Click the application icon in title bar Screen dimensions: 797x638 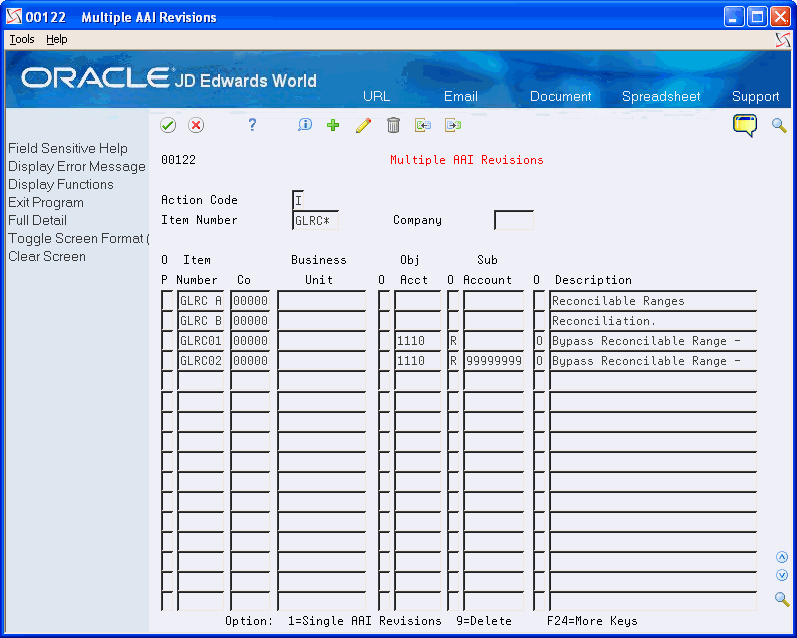[x=14, y=17]
